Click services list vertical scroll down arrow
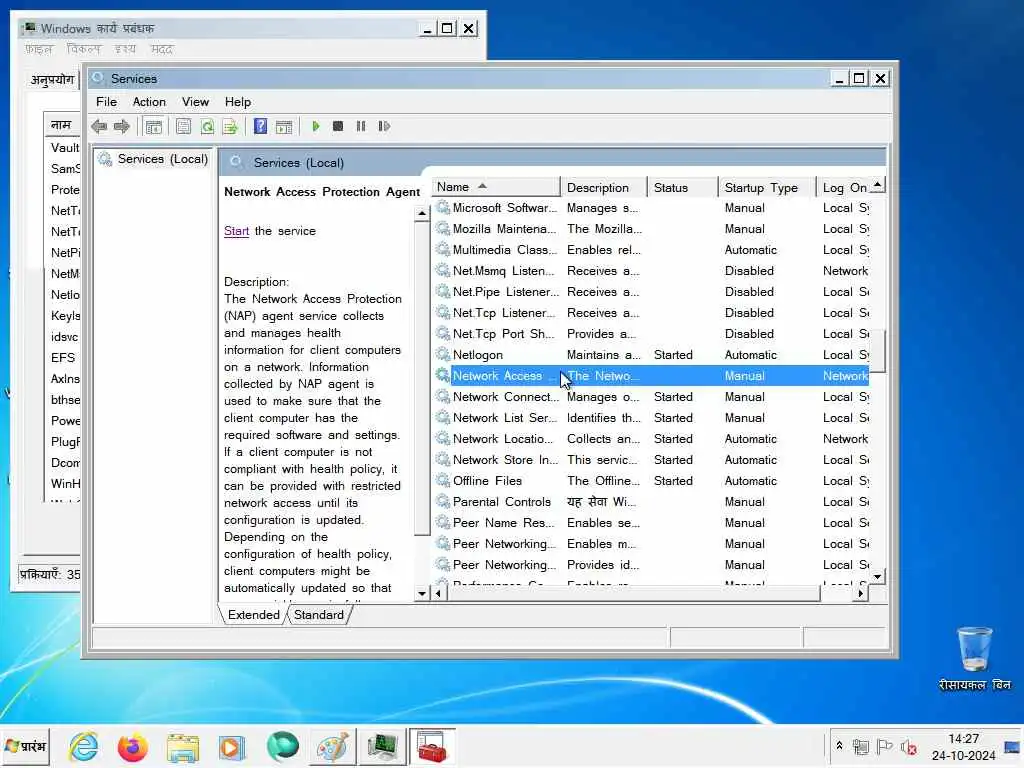The width and height of the screenshot is (1024, 768). (x=878, y=576)
